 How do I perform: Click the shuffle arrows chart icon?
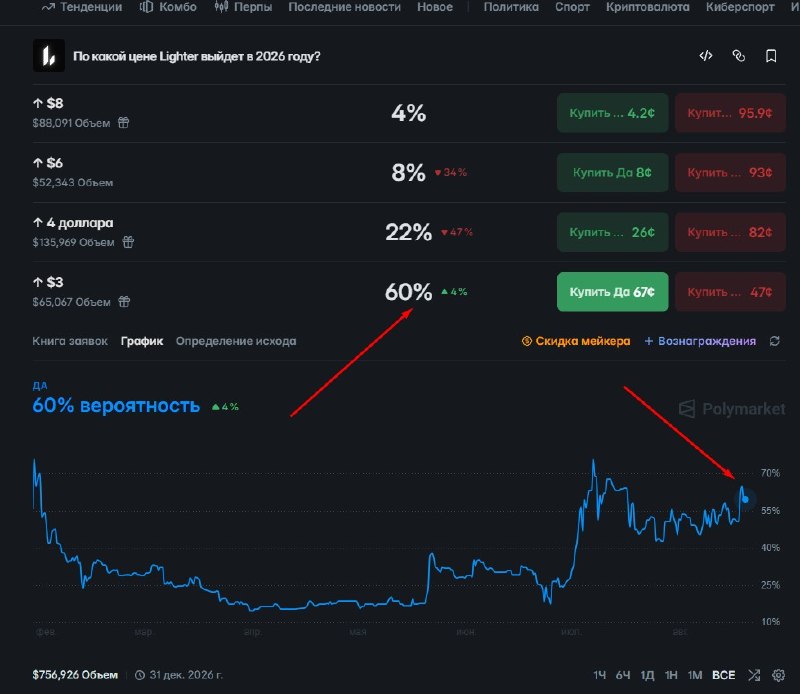754,675
